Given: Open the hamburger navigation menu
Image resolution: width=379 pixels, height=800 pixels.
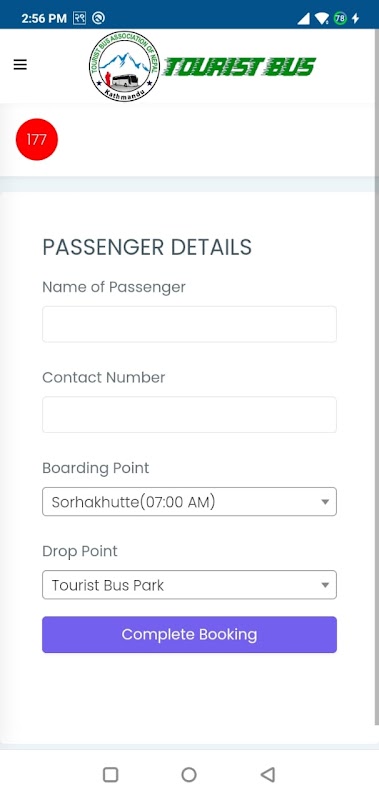Looking at the screenshot, I should pyautogui.click(x=20, y=65).
